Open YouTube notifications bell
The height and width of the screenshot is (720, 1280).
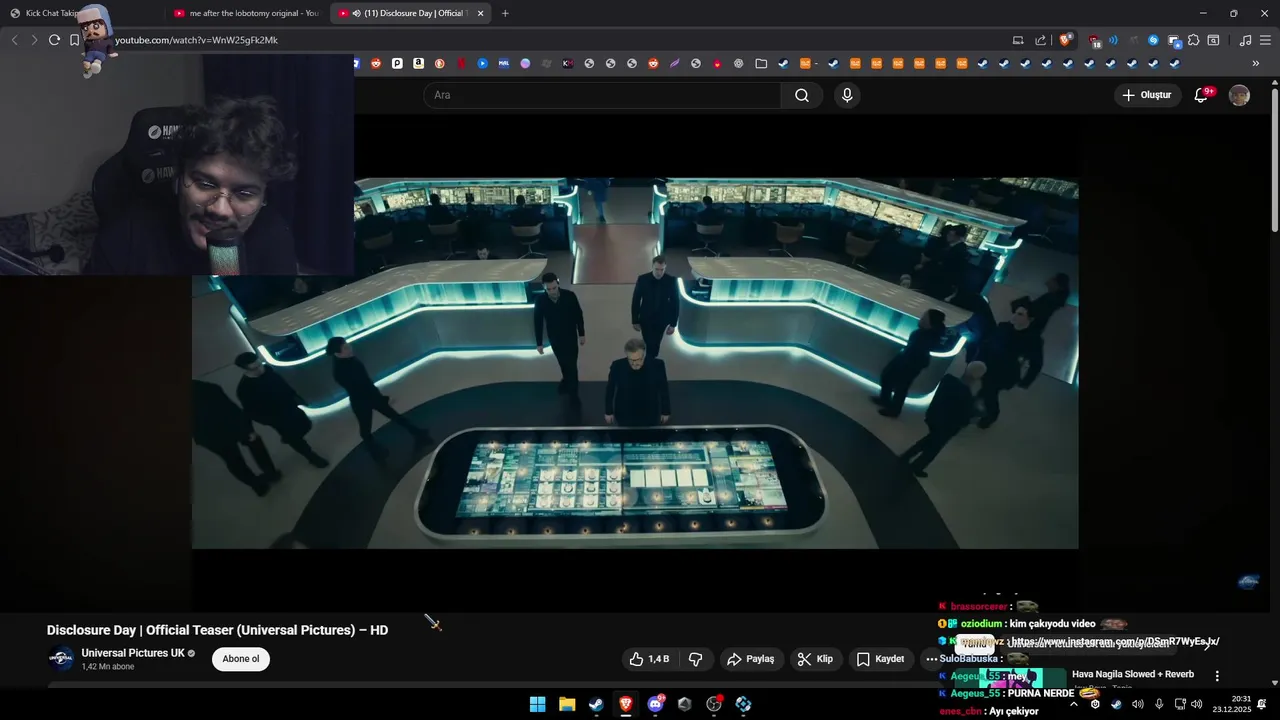[1201, 95]
